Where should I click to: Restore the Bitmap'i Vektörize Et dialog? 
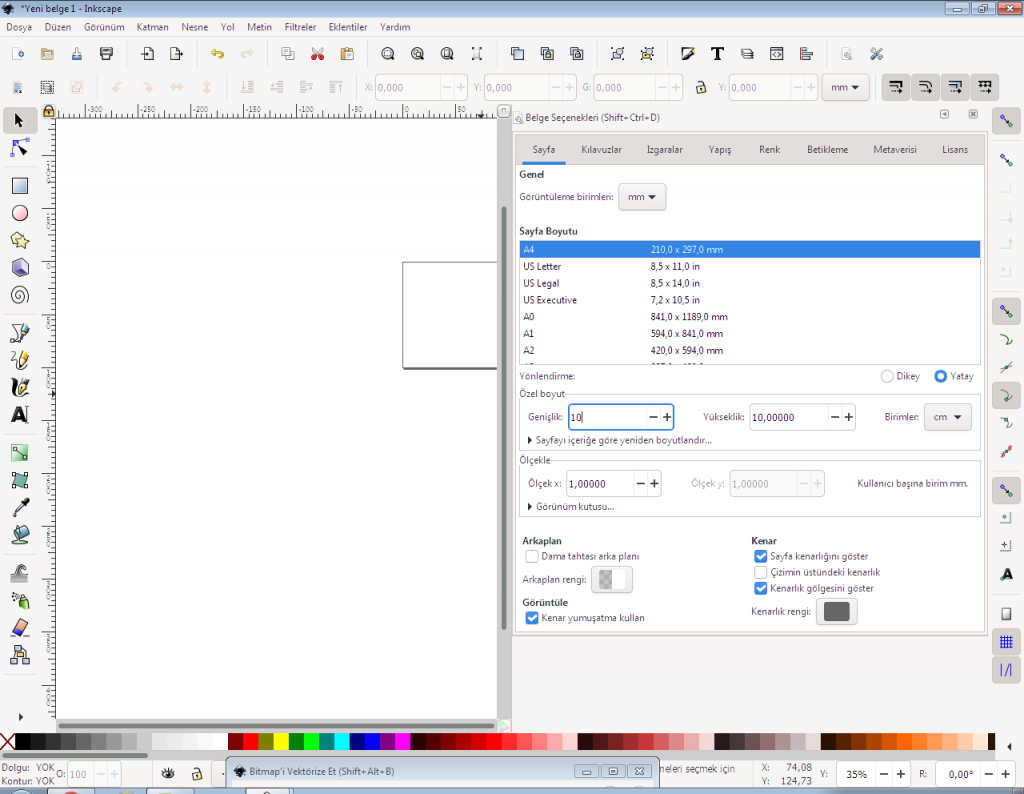point(613,771)
